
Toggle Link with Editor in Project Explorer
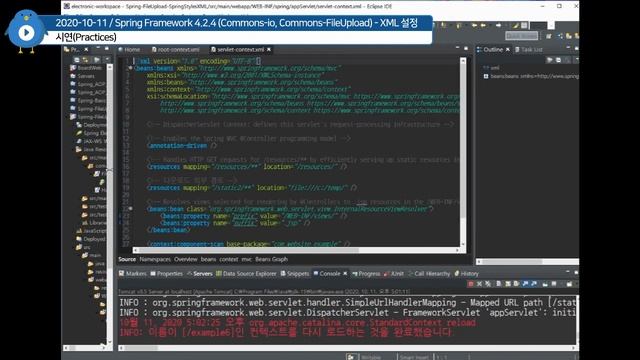click(86, 60)
